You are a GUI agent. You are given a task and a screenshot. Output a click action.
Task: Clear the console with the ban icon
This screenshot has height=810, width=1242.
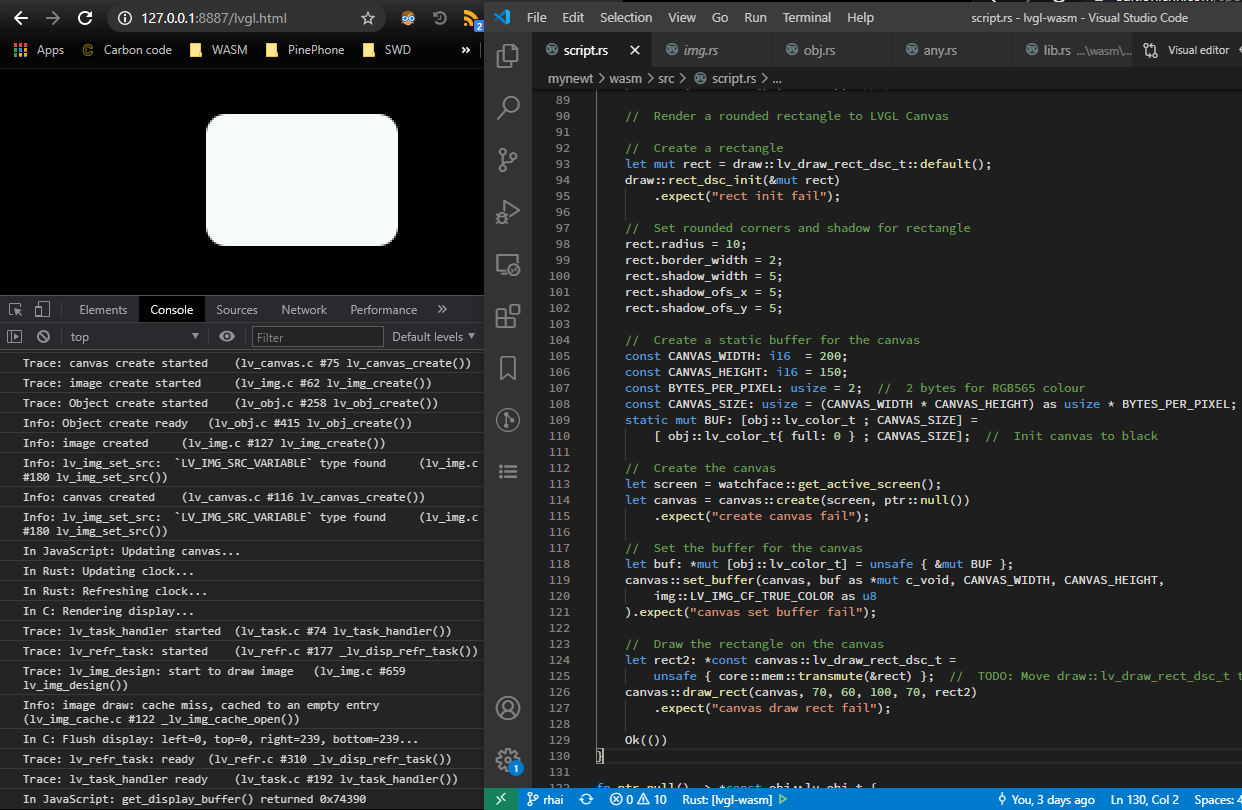pos(43,337)
